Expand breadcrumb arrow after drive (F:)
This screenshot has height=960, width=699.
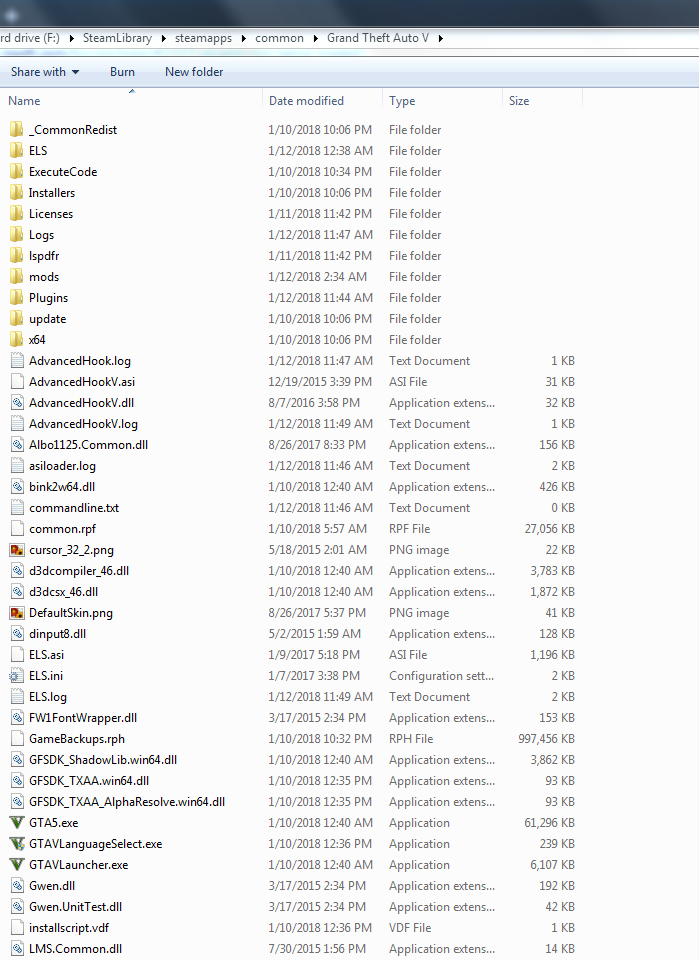[71, 38]
